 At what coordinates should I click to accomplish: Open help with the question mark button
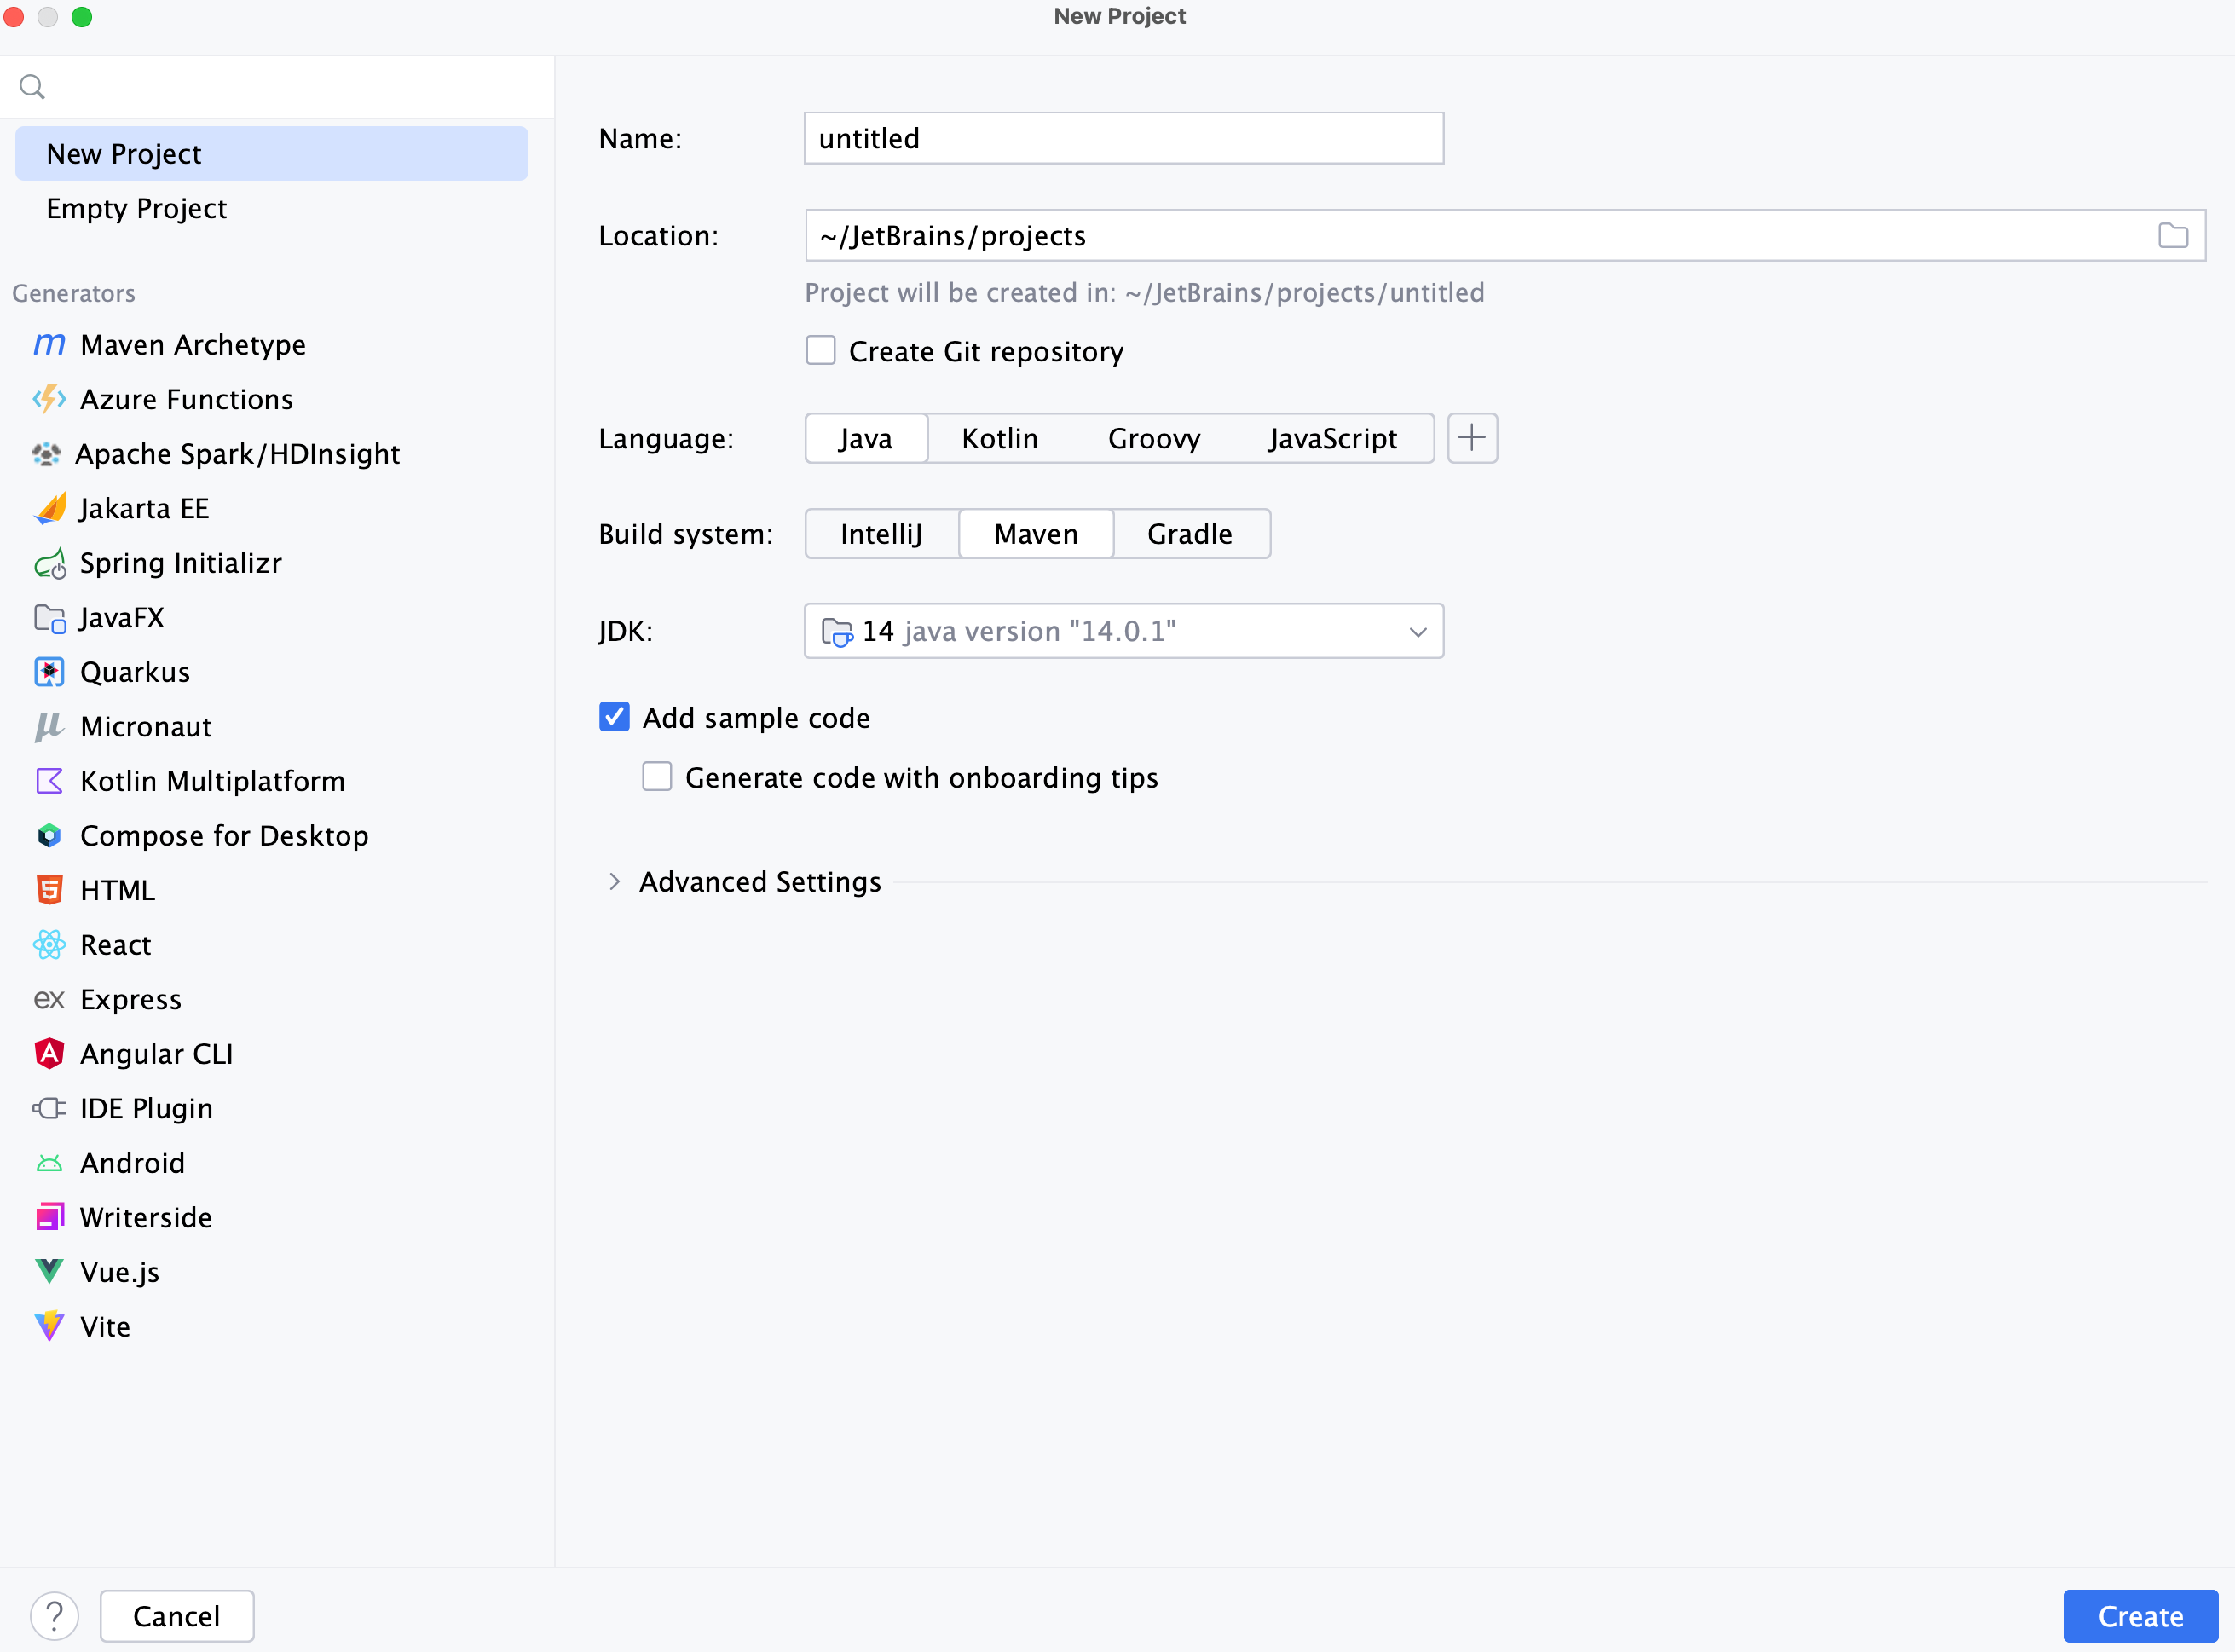(54, 1616)
